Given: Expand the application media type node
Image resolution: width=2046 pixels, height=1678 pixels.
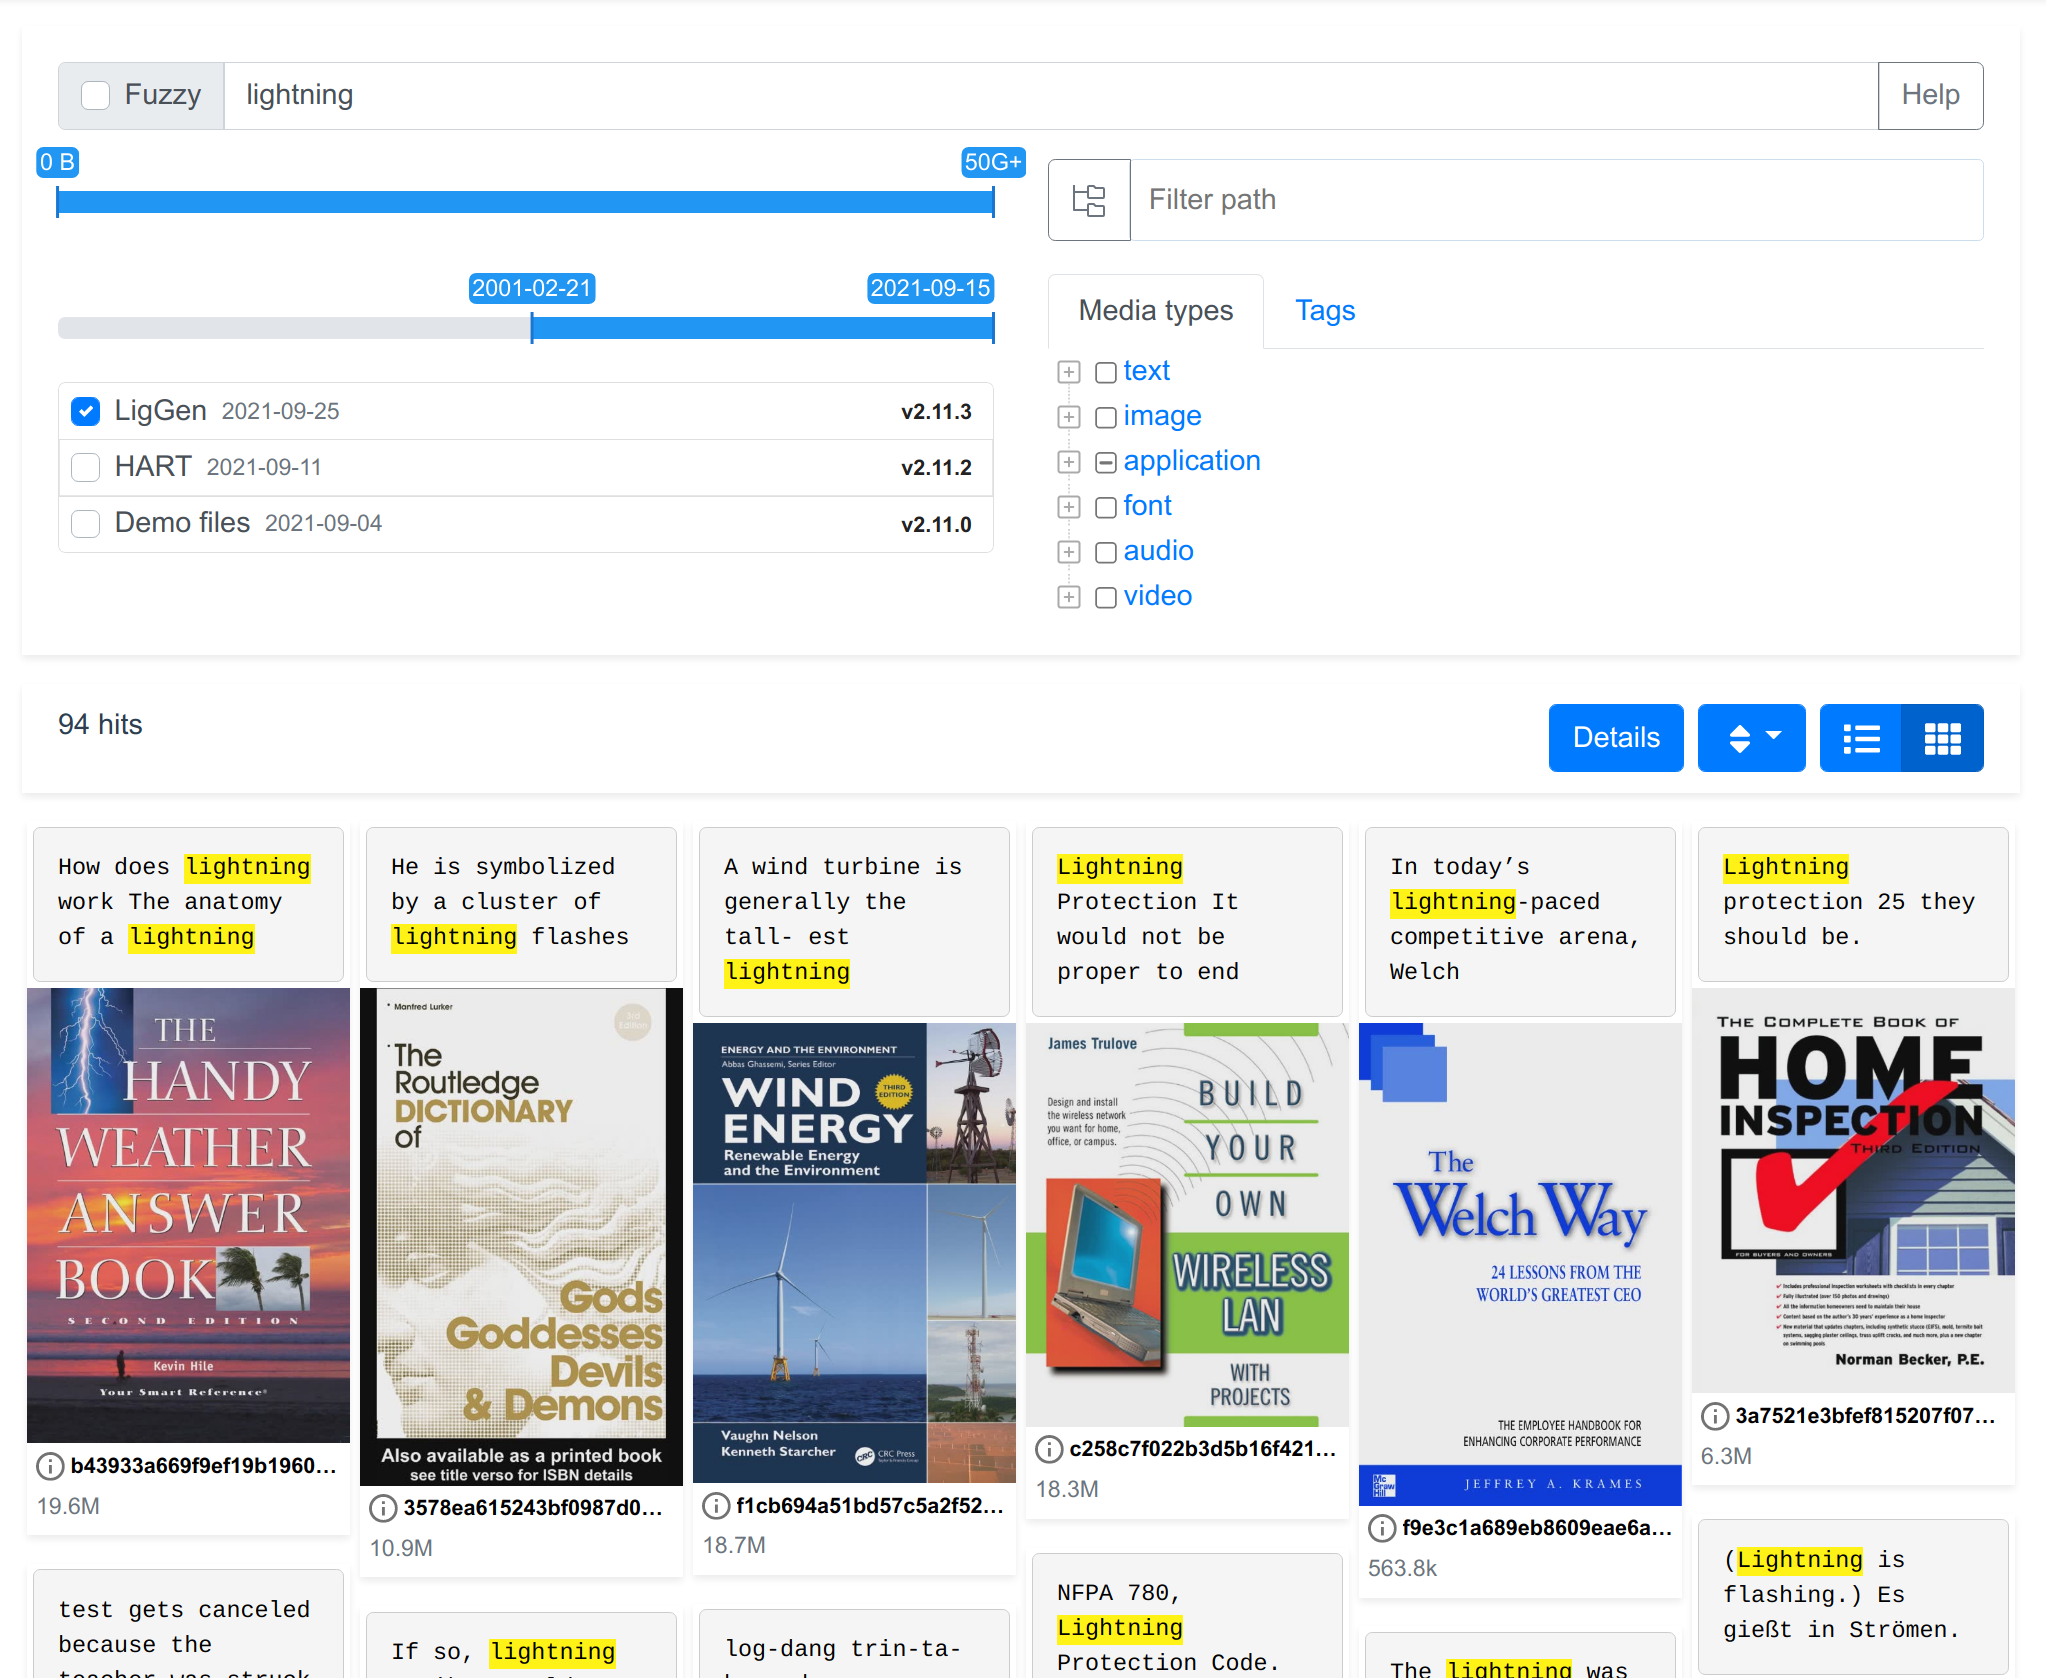Looking at the screenshot, I should (1069, 462).
